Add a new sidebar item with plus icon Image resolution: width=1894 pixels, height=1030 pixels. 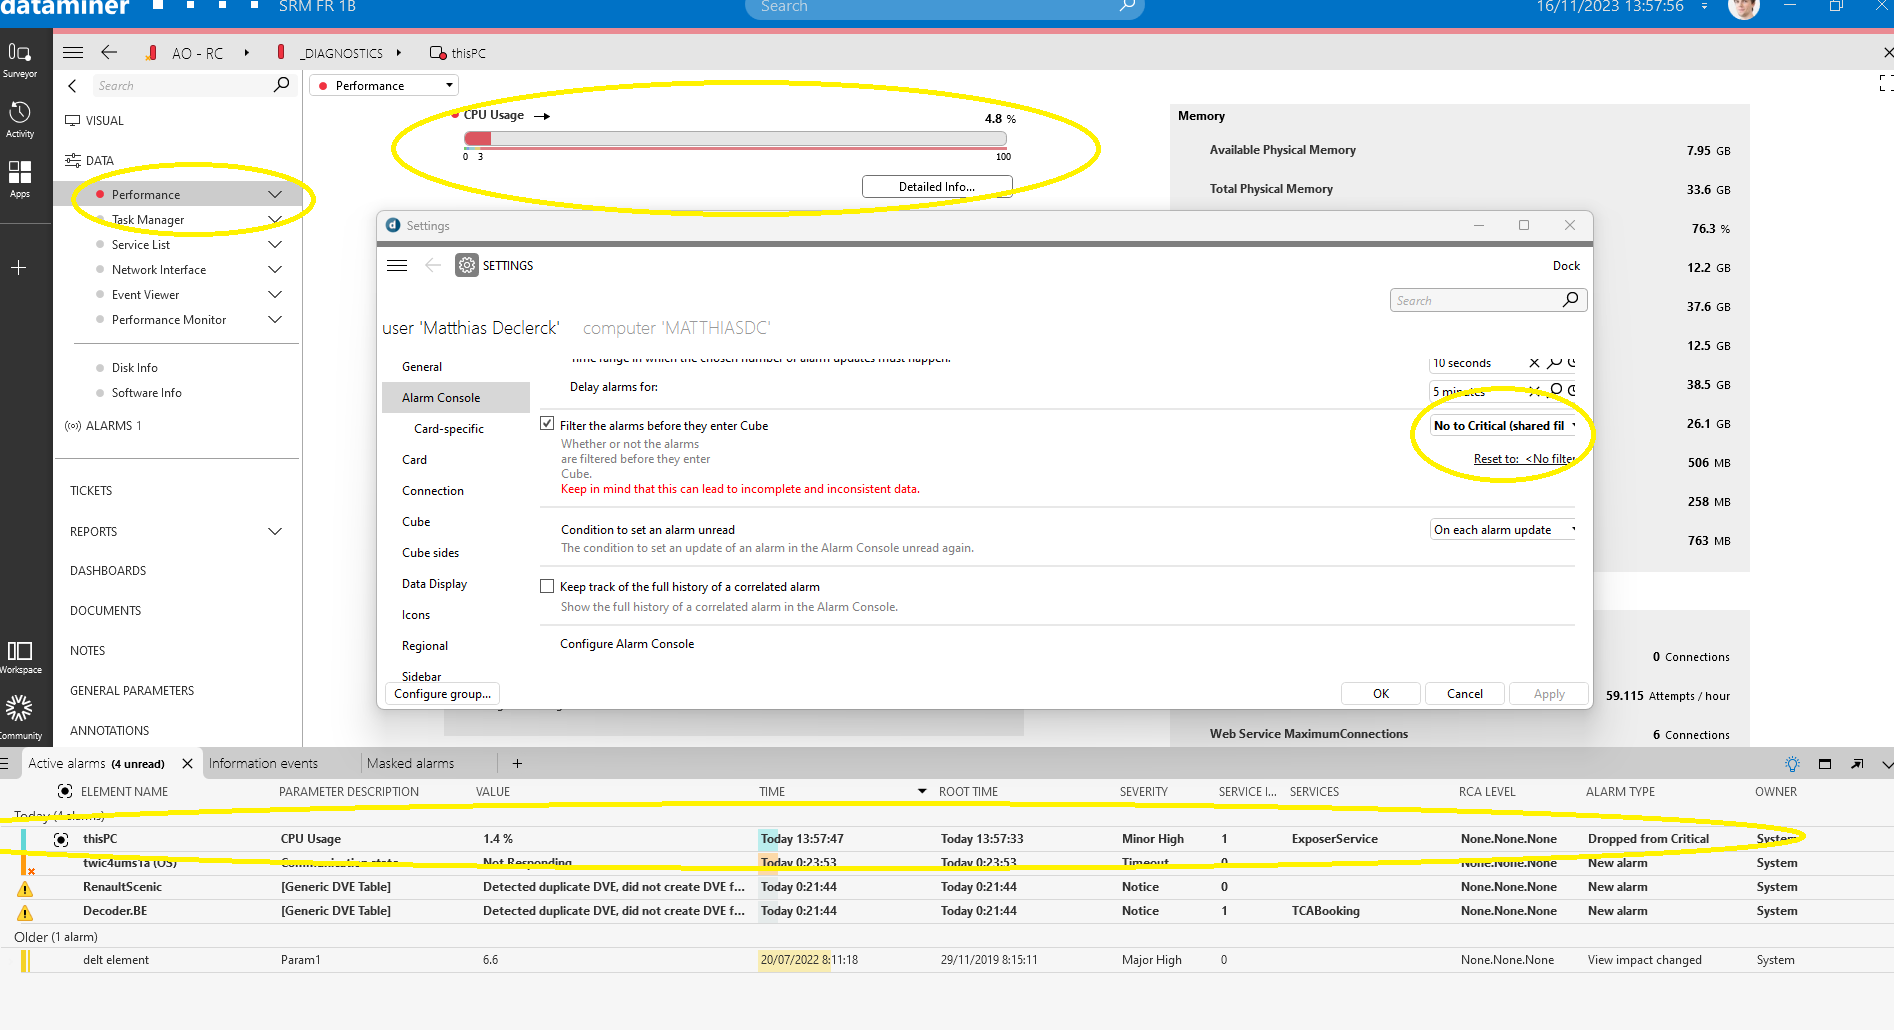pos(19,268)
